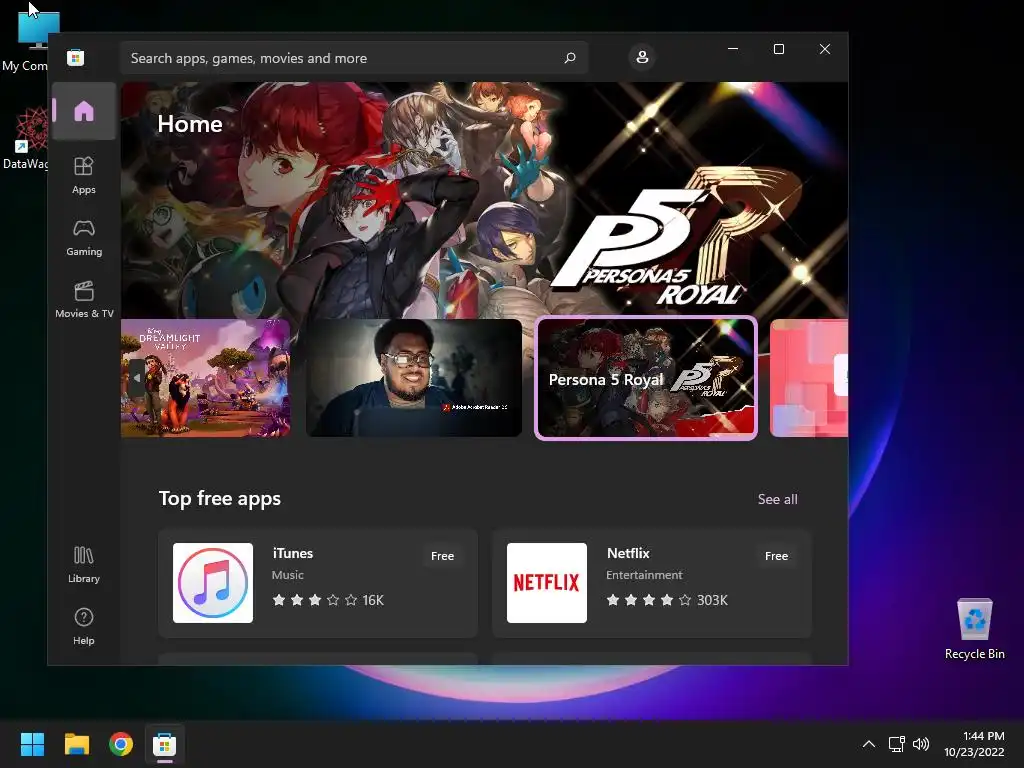Image resolution: width=1024 pixels, height=768 pixels.
Task: Open the Home tab in the Store sidebar
Action: tap(84, 111)
